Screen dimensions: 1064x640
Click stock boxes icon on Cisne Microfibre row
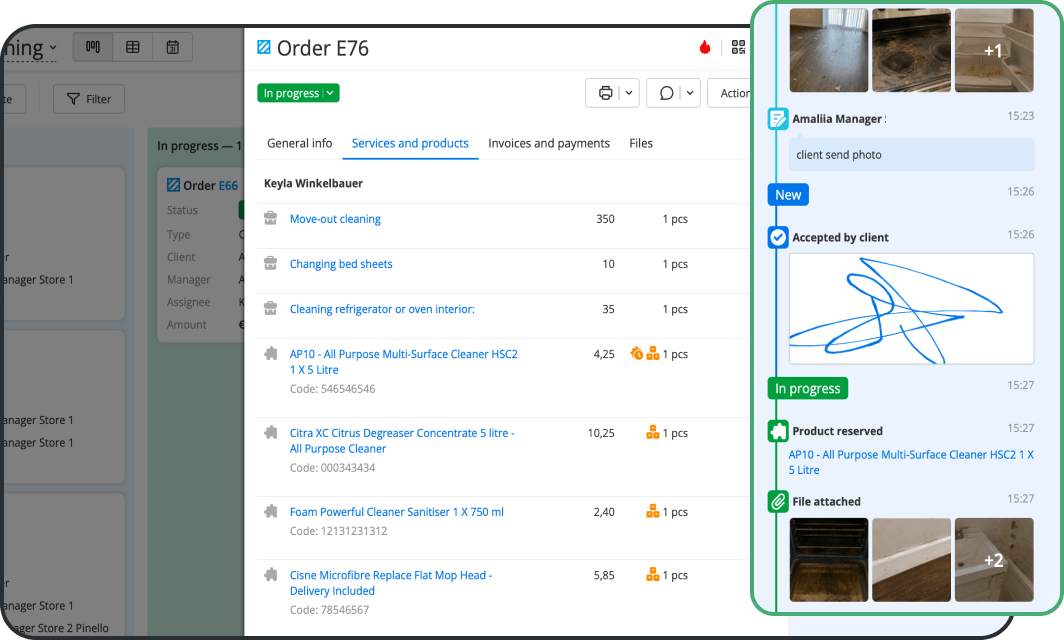tap(653, 574)
